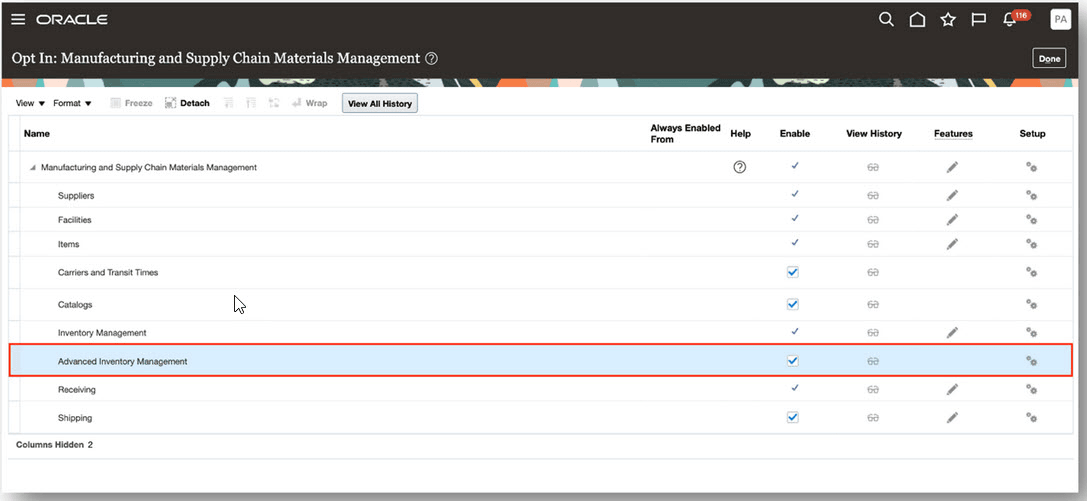Screen dimensions: 1087x501
Task: Edit features for Facilities row
Action: click(x=953, y=220)
